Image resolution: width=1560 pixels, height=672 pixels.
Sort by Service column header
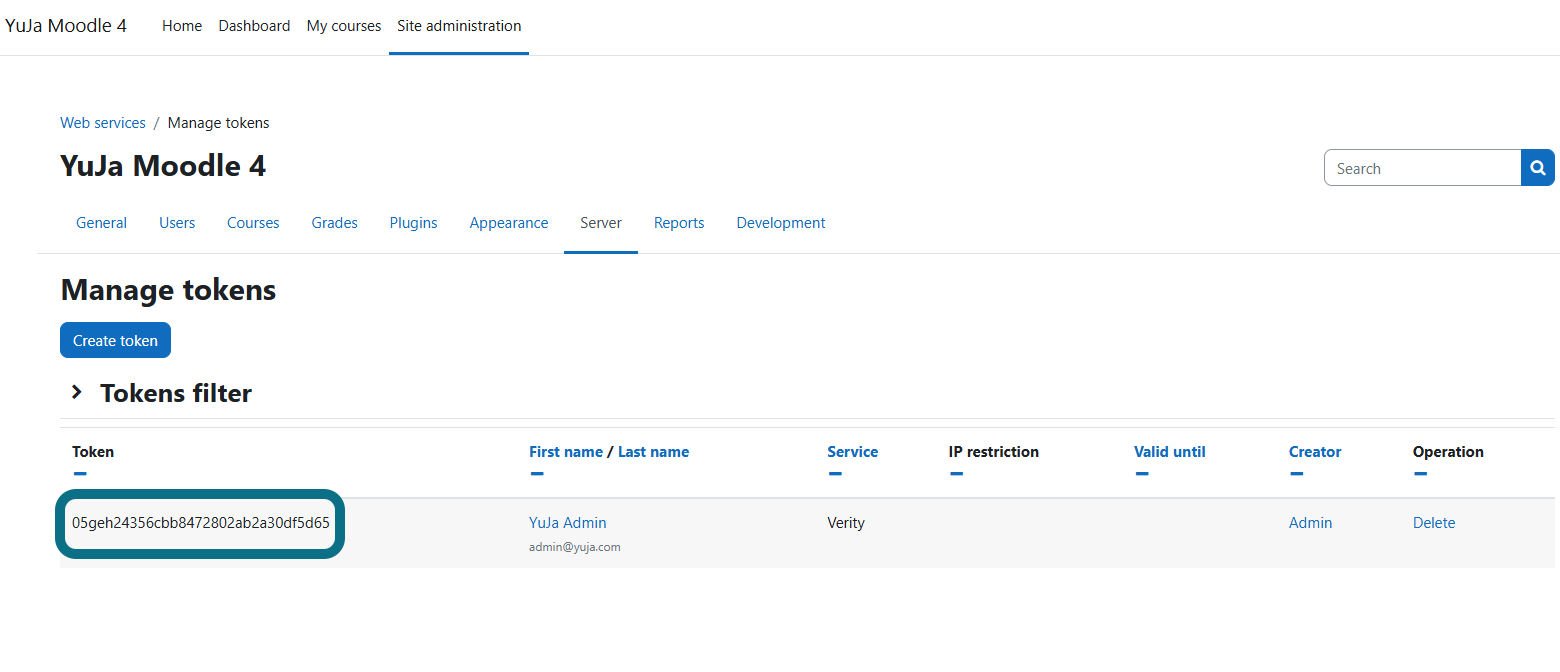tap(852, 452)
